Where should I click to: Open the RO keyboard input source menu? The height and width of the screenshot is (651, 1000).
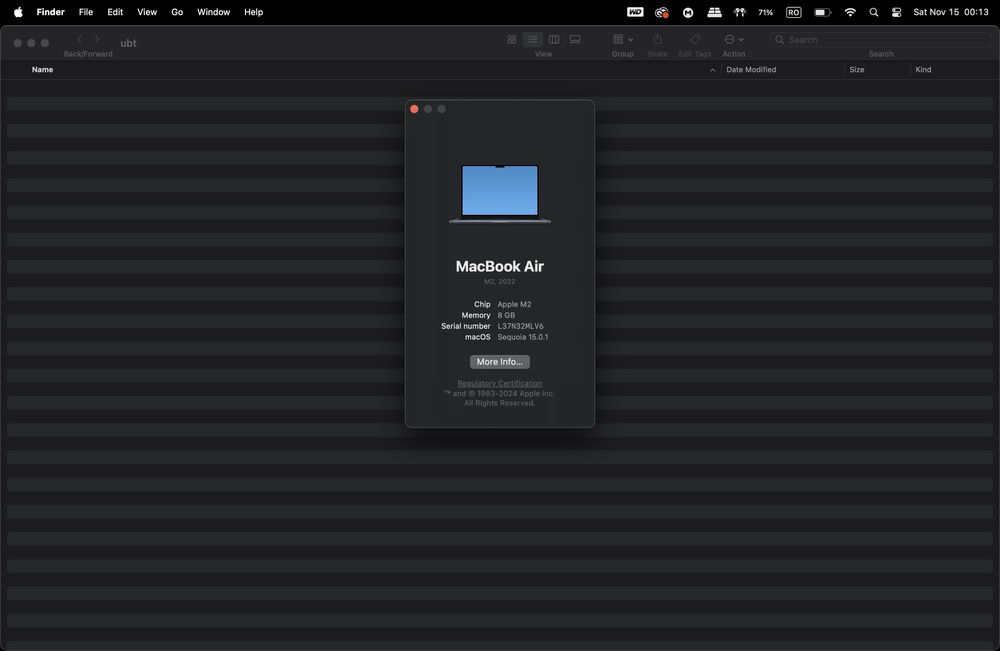[793, 12]
